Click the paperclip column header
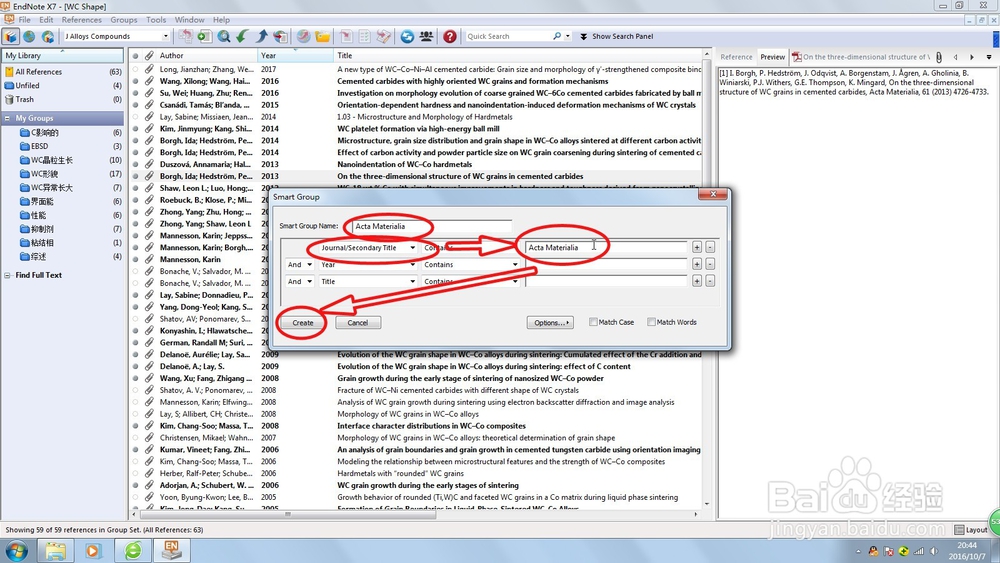The height and width of the screenshot is (563, 1000). 149,55
